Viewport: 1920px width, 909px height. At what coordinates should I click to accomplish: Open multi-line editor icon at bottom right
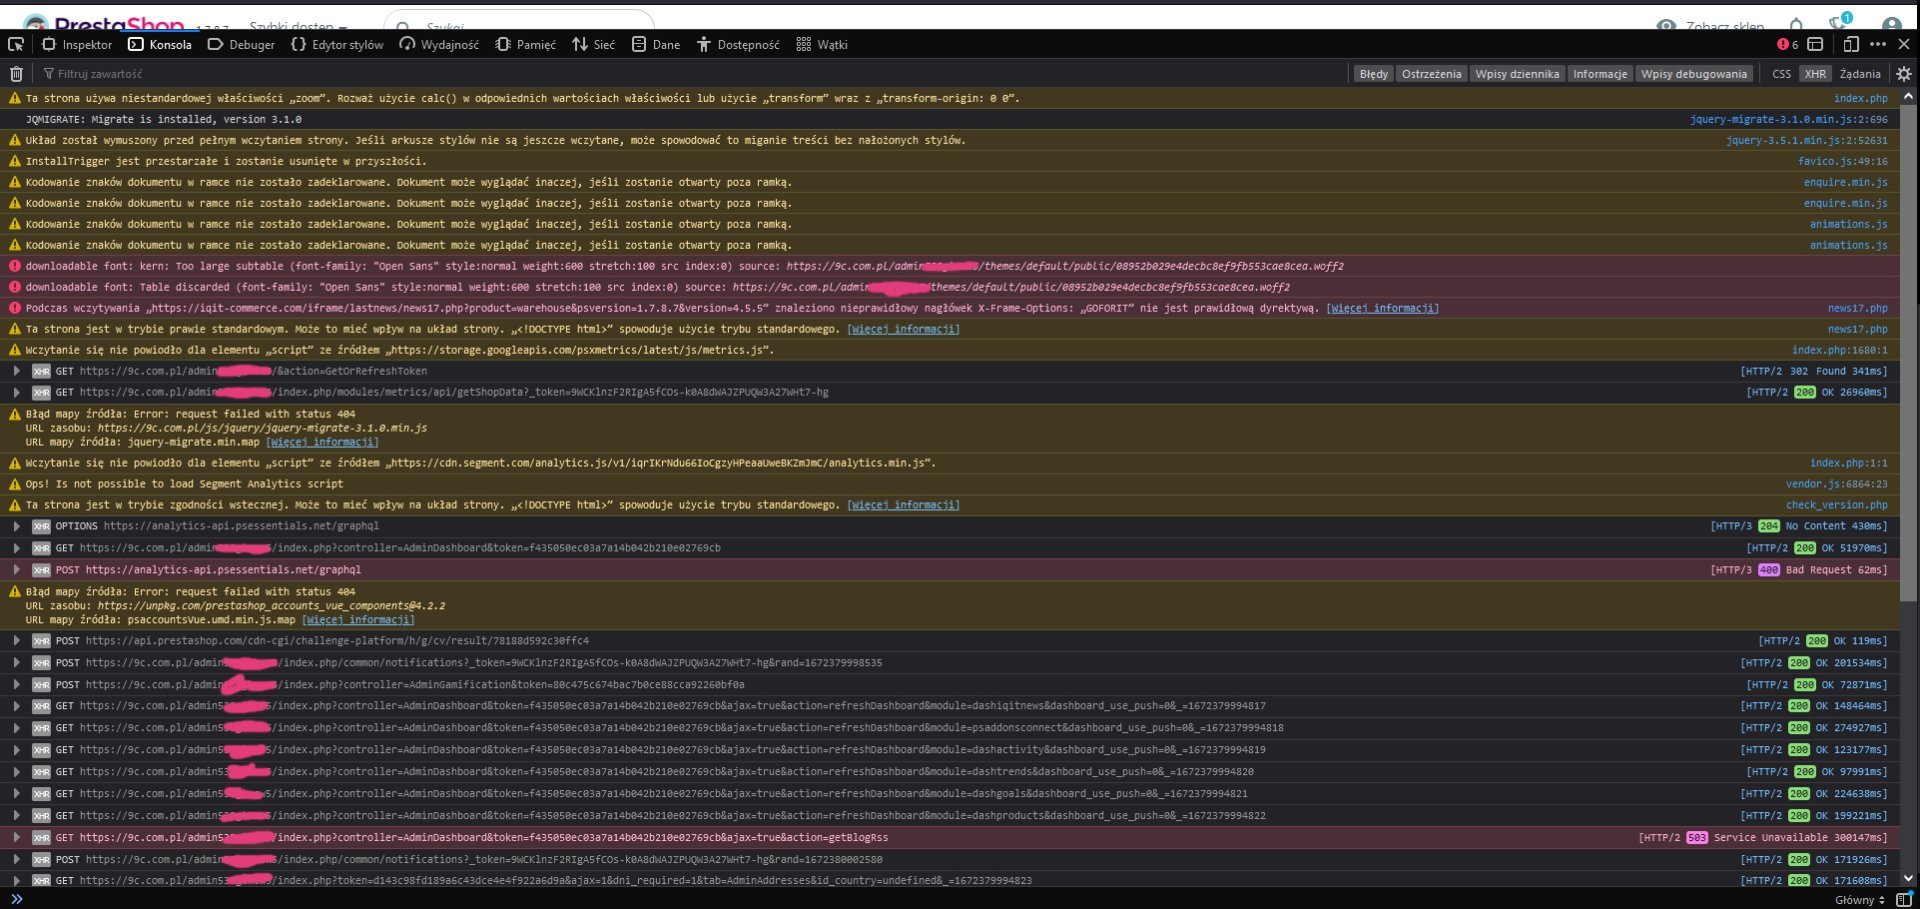1903,899
